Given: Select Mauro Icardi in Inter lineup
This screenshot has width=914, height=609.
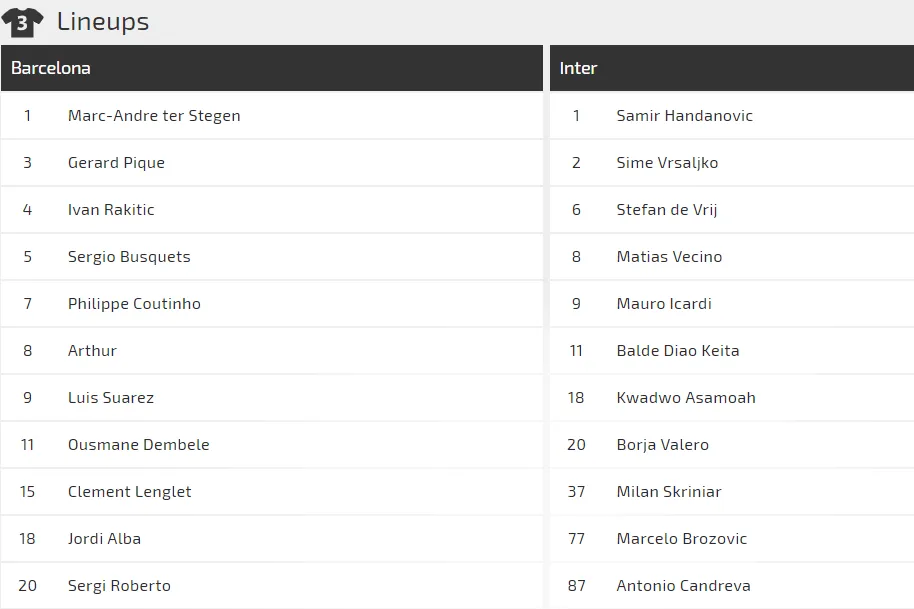Looking at the screenshot, I should [x=664, y=303].
